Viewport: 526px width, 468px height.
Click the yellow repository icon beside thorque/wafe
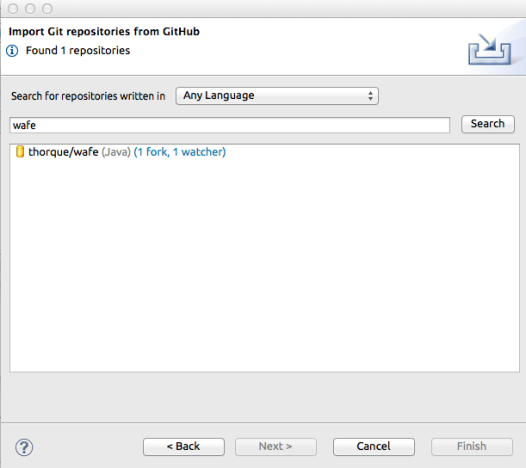tap(20, 152)
